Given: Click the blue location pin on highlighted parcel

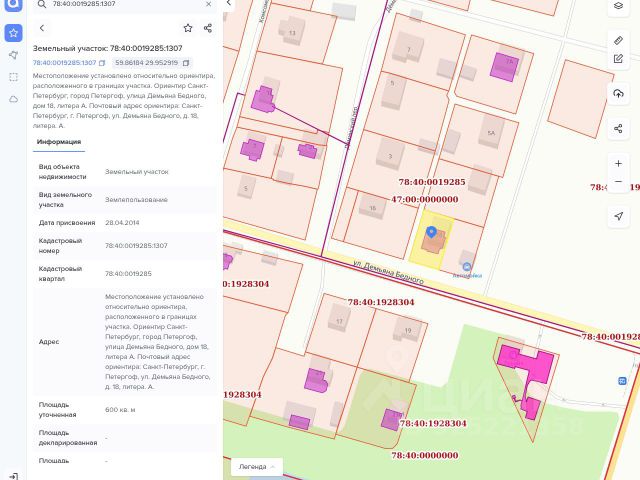Looking at the screenshot, I should (x=431, y=232).
